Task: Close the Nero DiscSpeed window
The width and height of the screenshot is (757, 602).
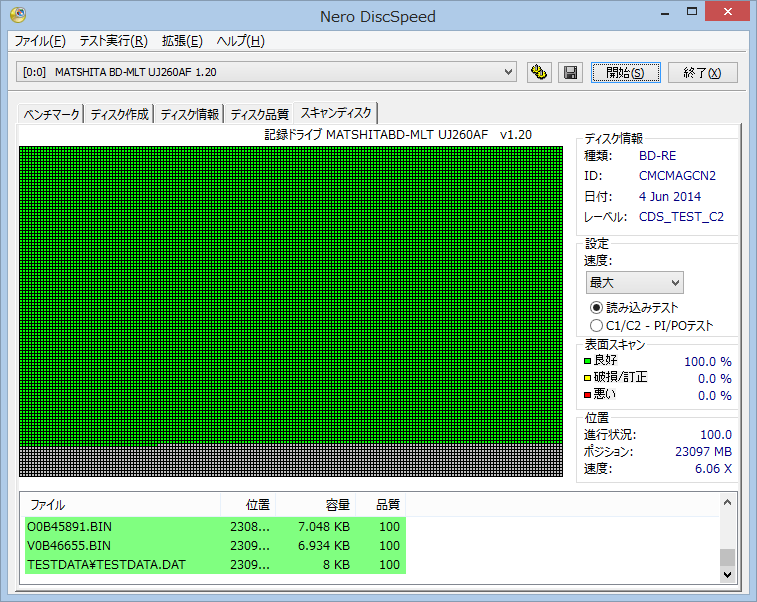Action: point(728,12)
